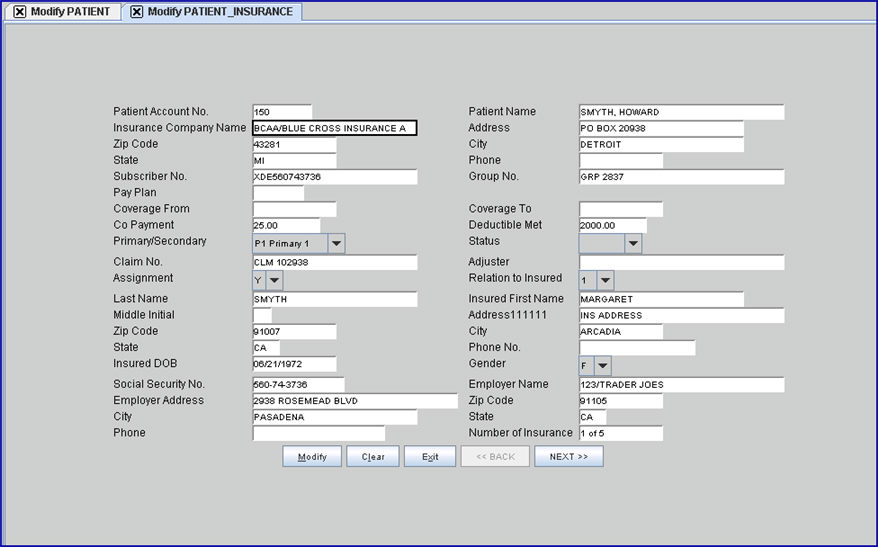Click the empty Coverage To field

click(621, 209)
